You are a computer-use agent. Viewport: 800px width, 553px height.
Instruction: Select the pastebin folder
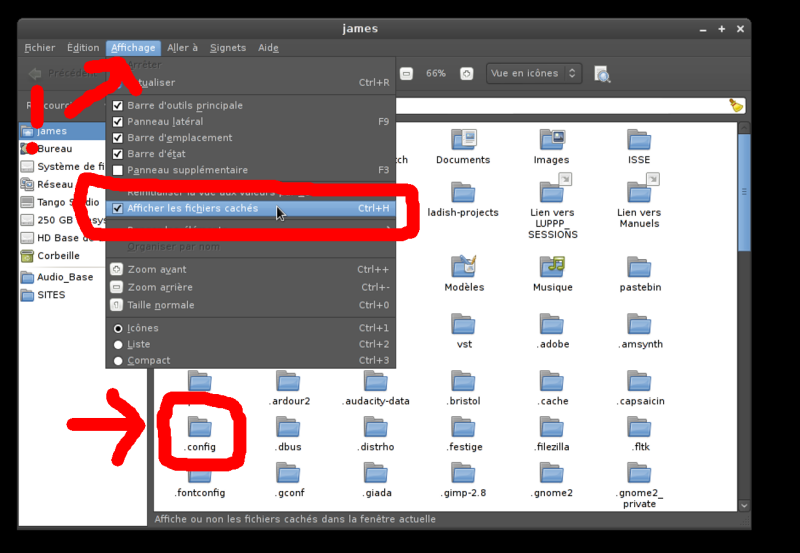point(639,267)
